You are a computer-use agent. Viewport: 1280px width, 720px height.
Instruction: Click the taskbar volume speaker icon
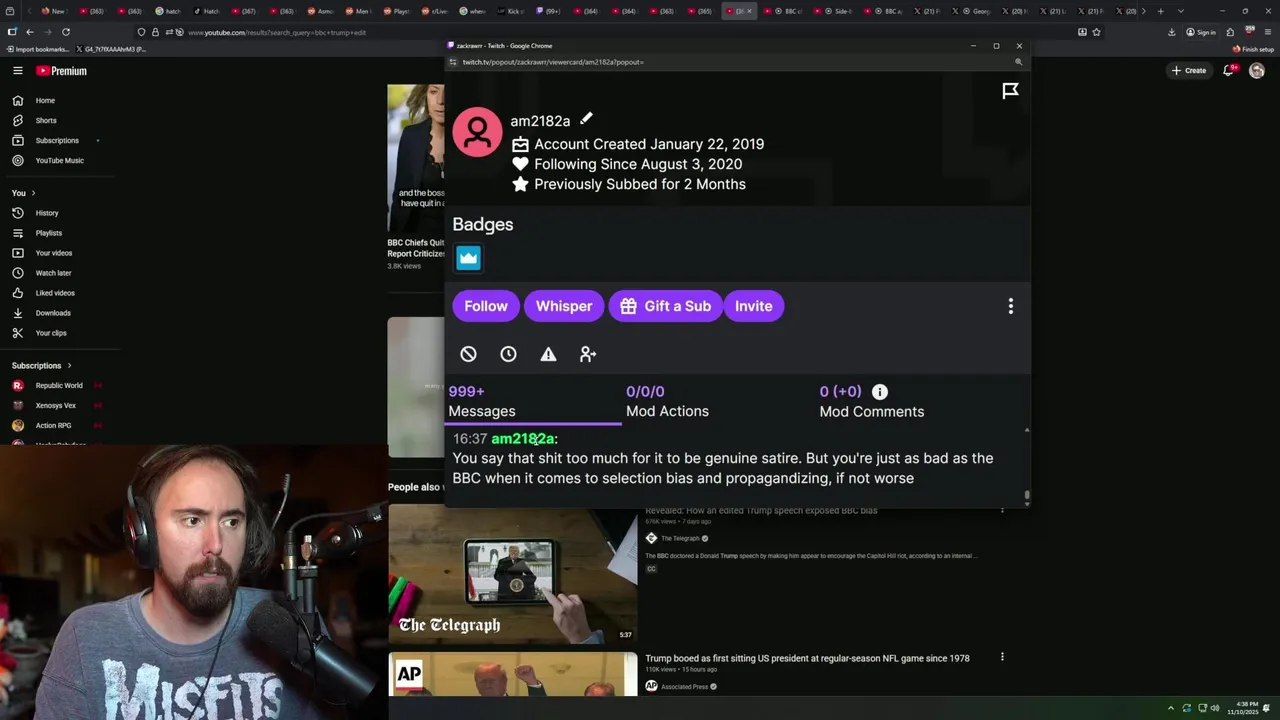point(1215,708)
